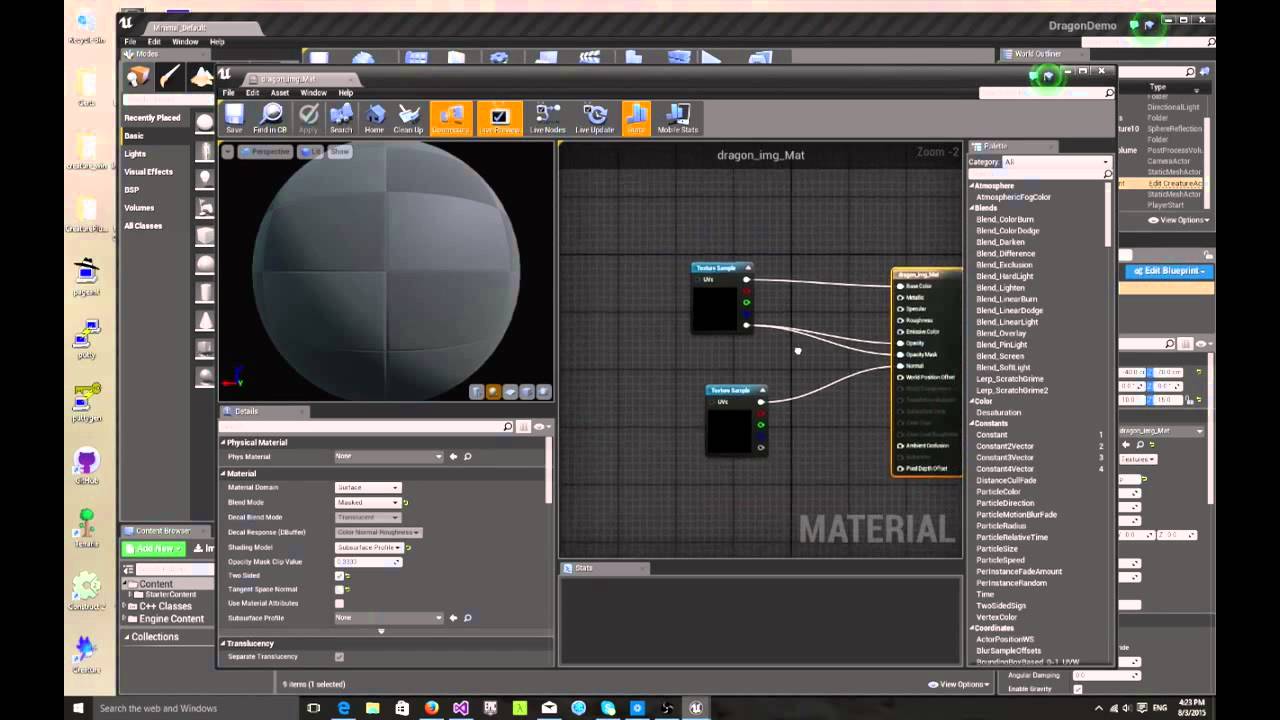The height and width of the screenshot is (720, 1280).
Task: Toggle the Live Preview toolbar icon
Action: point(499,118)
